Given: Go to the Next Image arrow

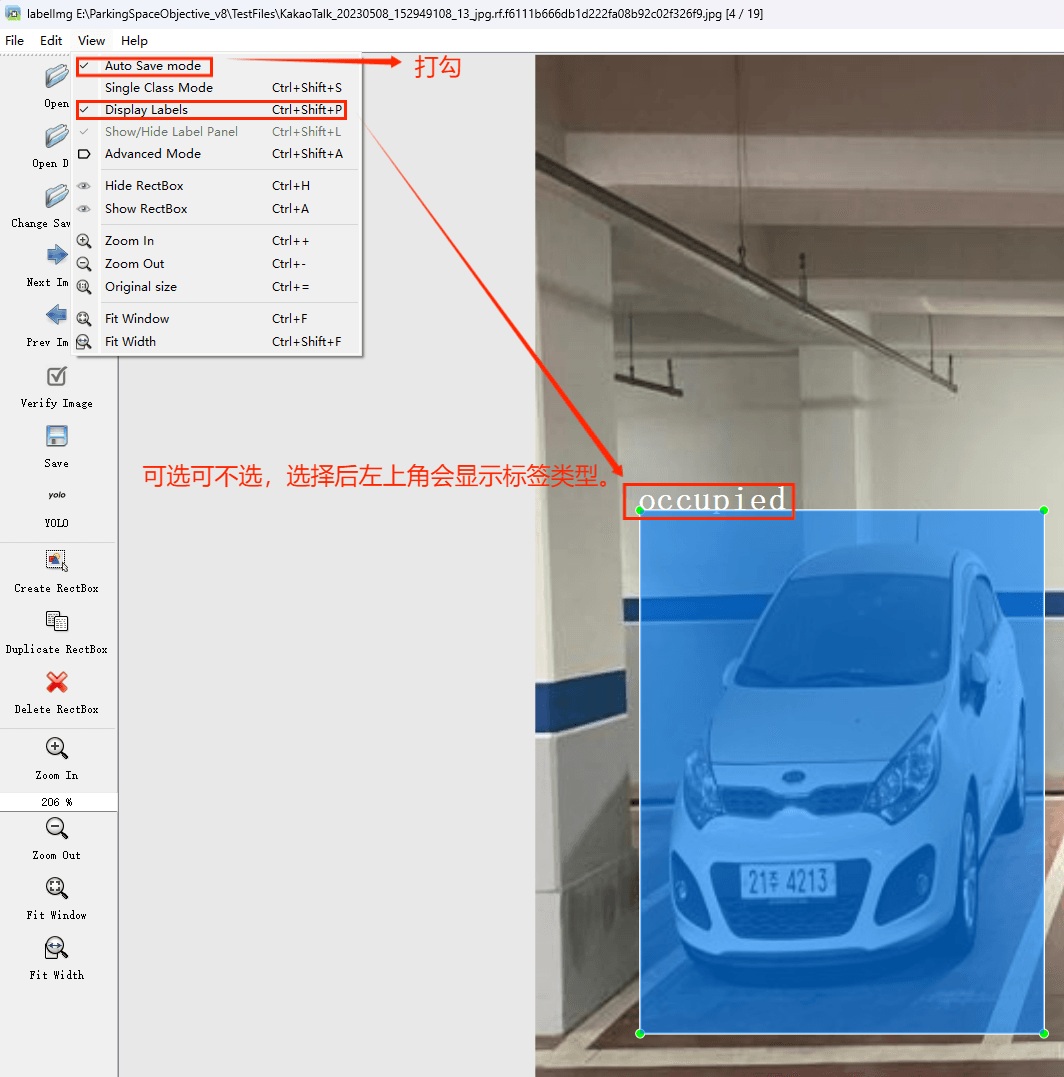Looking at the screenshot, I should (57, 256).
